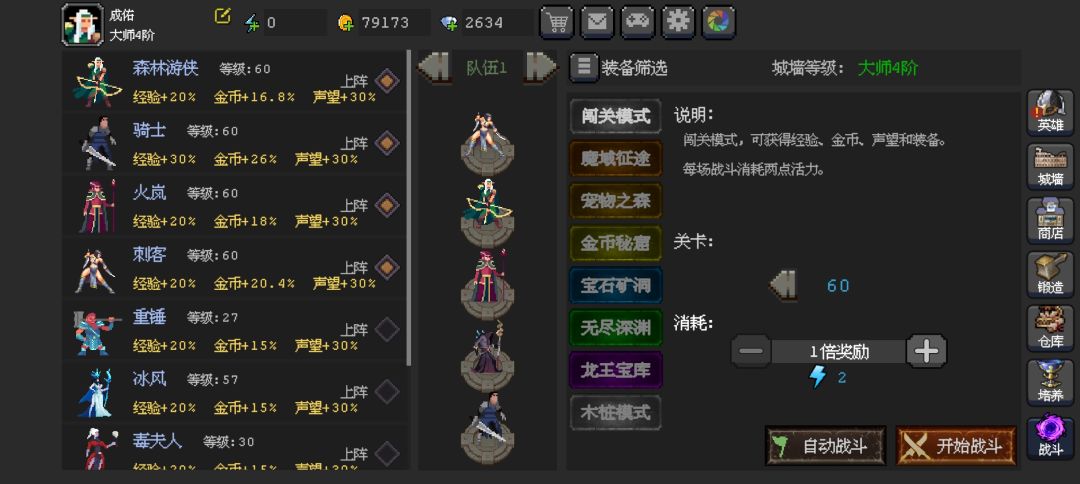Select the 魔域征途 mode tab
The image size is (1080, 484).
coord(616,158)
